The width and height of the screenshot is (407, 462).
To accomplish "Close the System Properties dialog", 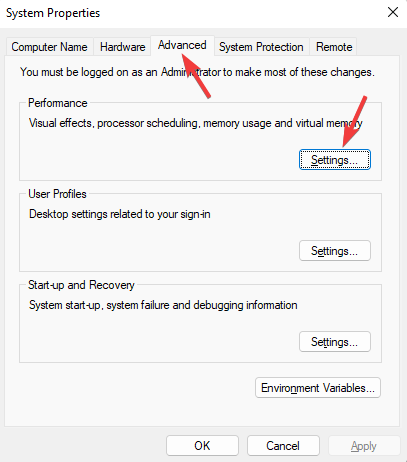I will 393,13.
